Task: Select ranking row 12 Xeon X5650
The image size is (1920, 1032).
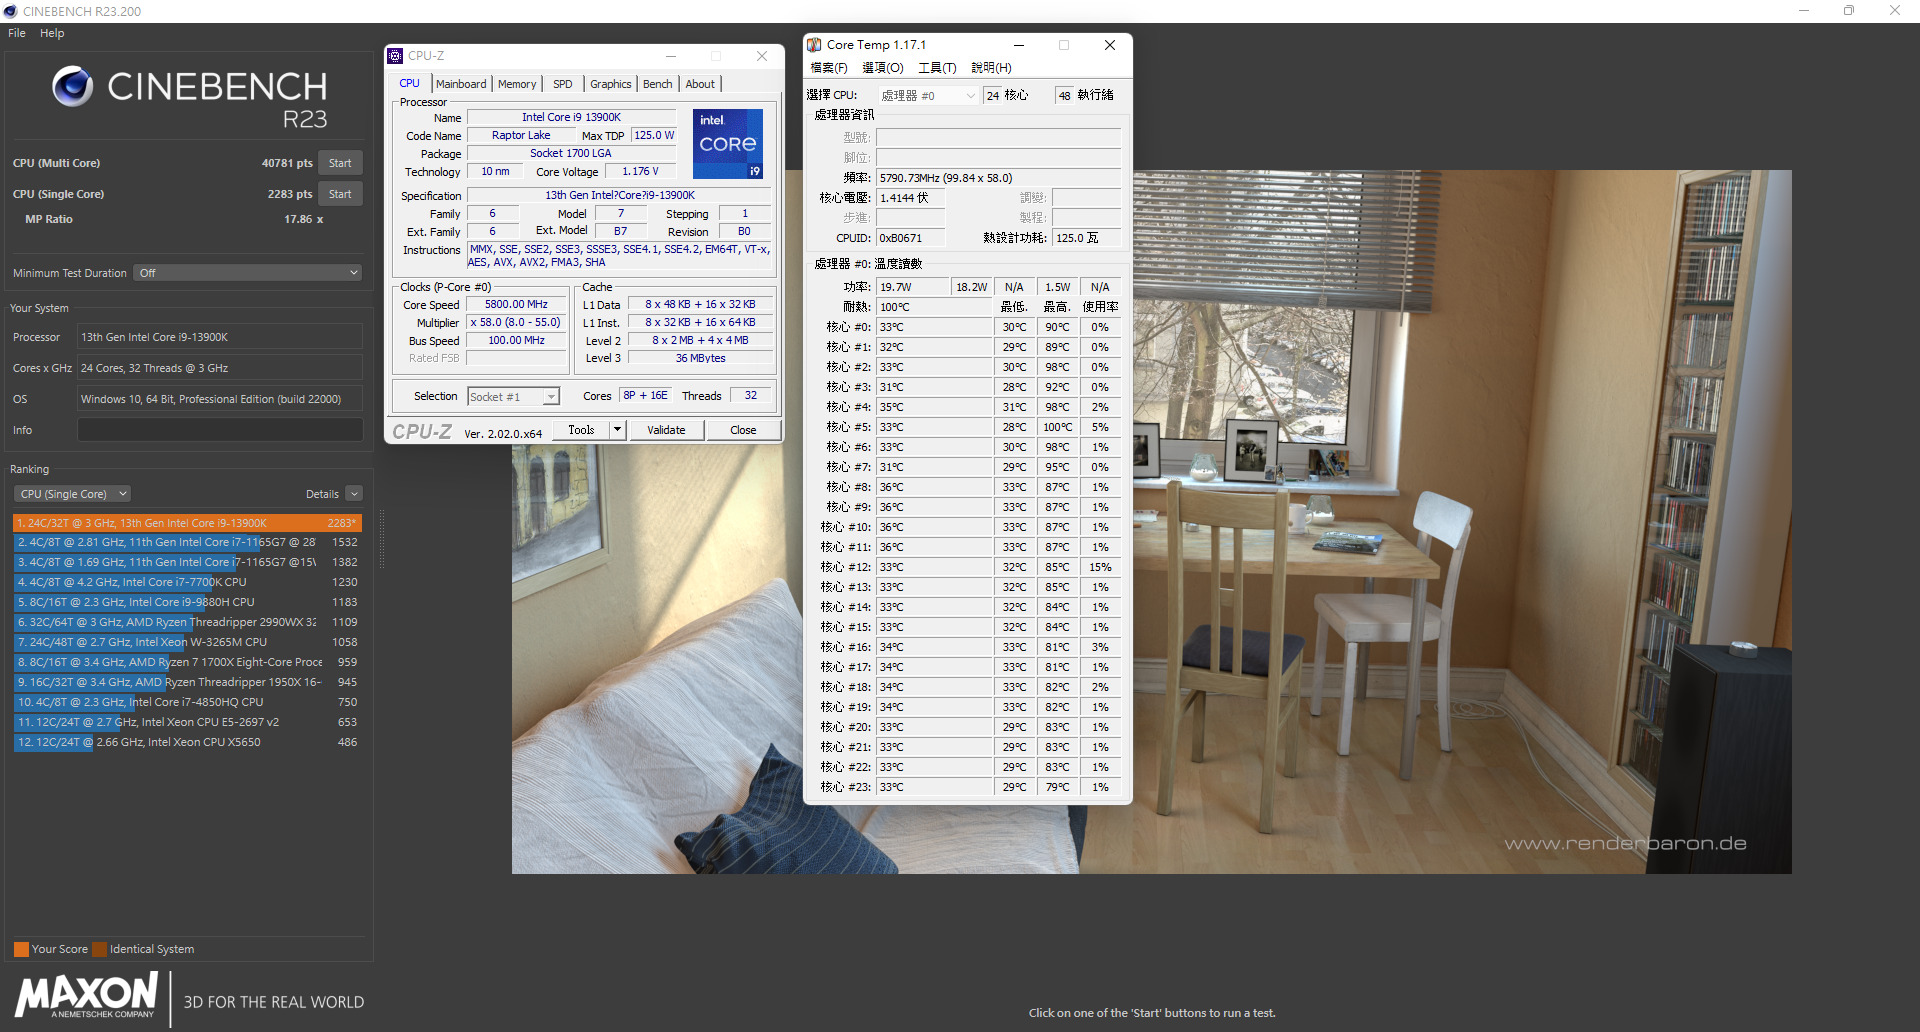Action: [187, 742]
